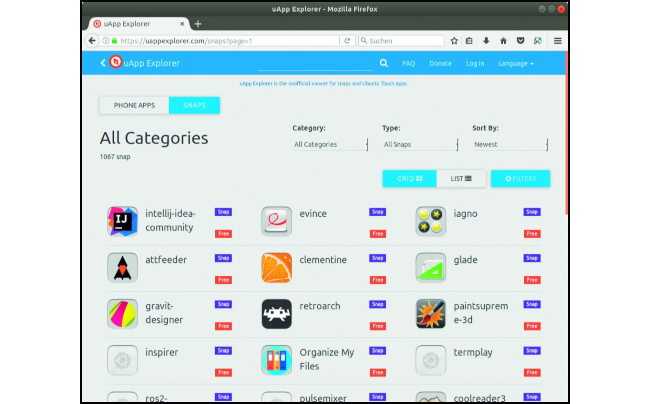Close the uApp Explorer tab

point(182,24)
